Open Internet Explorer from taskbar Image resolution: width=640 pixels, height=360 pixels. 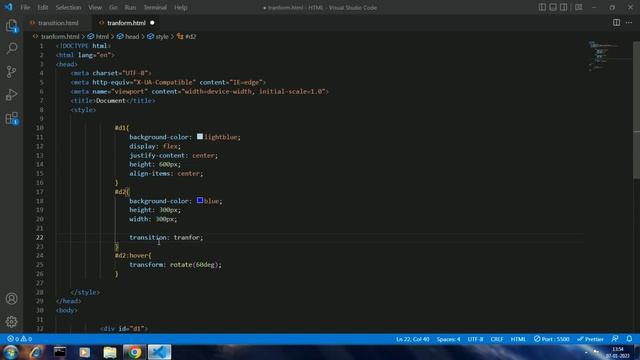(x=36, y=352)
